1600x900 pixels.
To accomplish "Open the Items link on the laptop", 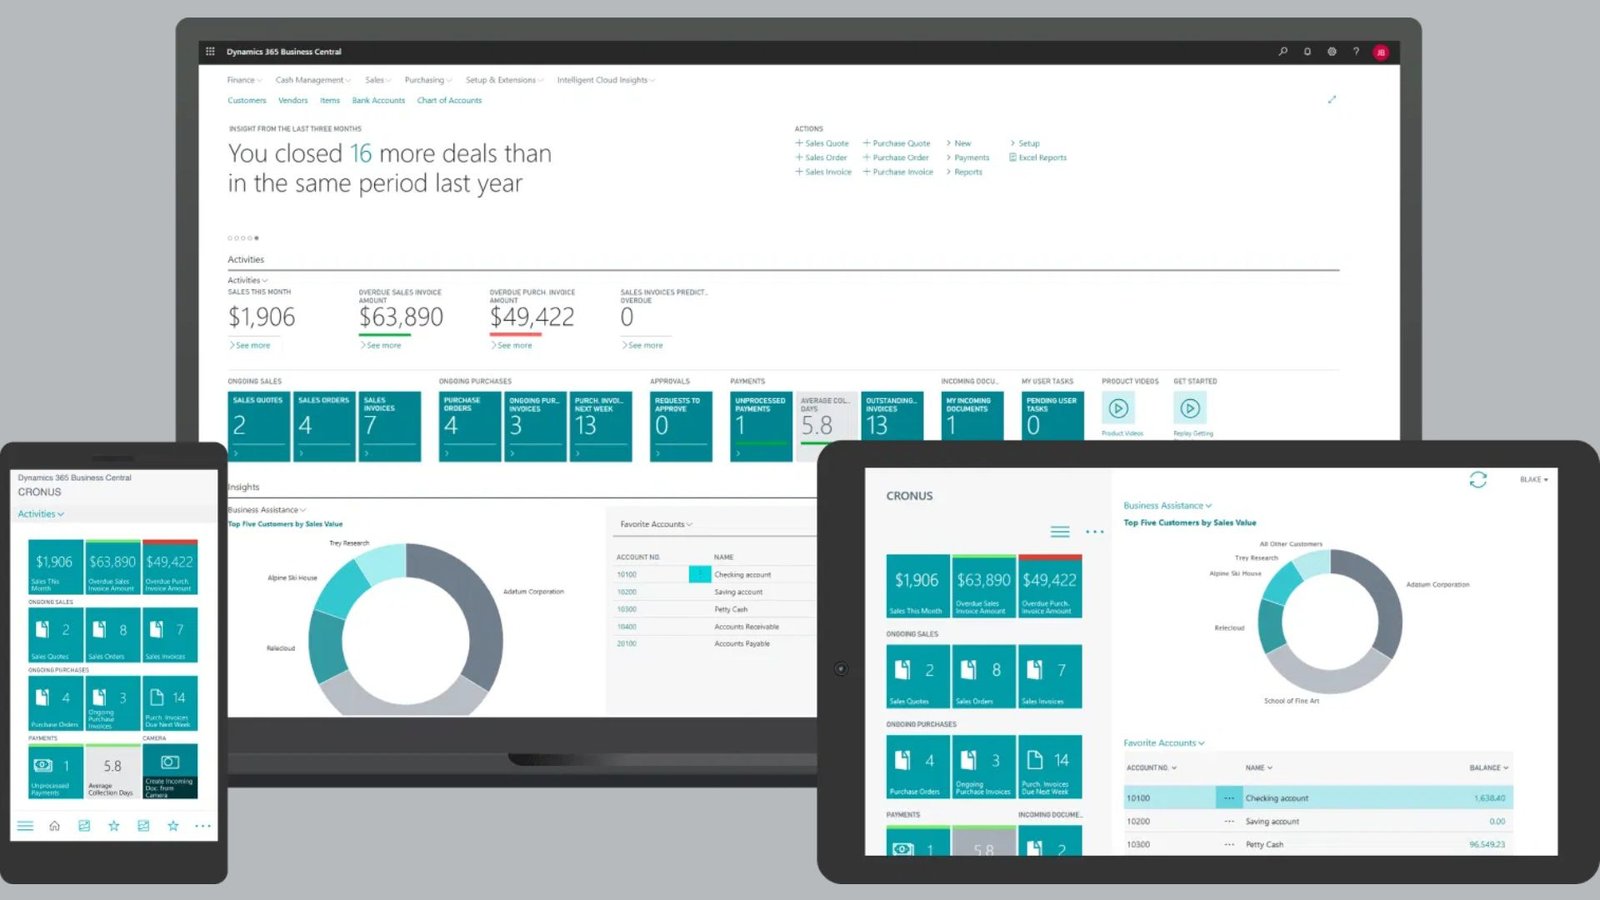I will coord(330,100).
